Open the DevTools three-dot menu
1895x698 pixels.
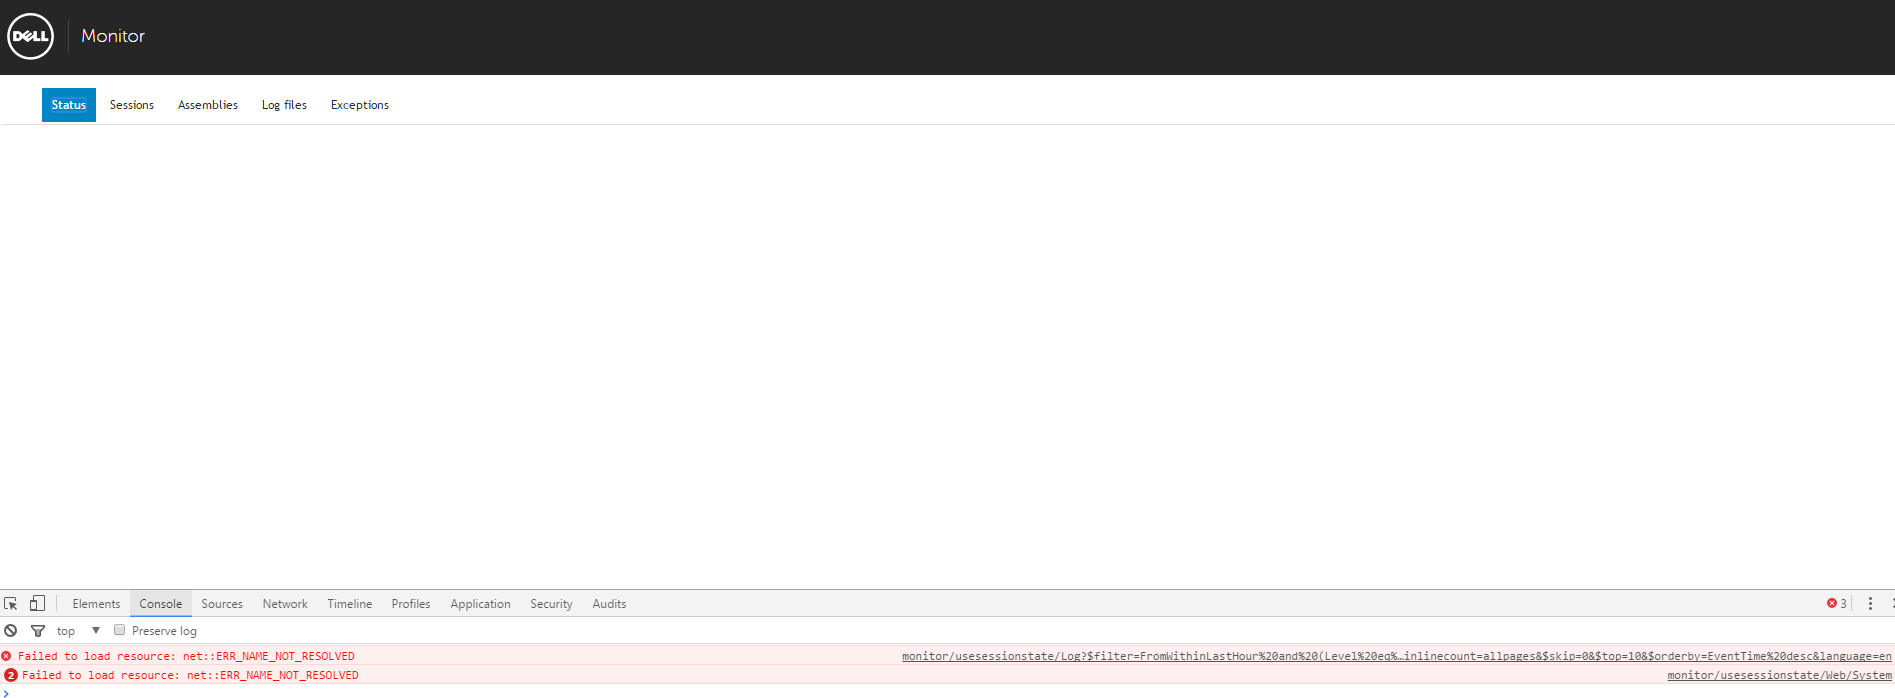pos(1870,604)
